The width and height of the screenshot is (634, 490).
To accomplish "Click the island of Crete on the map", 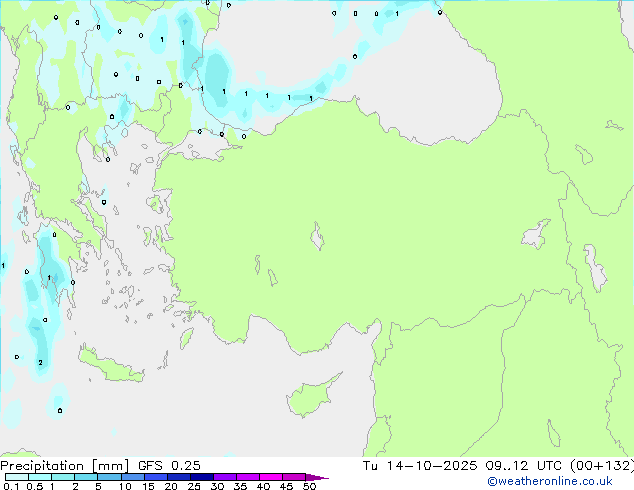I will (x=112, y=365).
